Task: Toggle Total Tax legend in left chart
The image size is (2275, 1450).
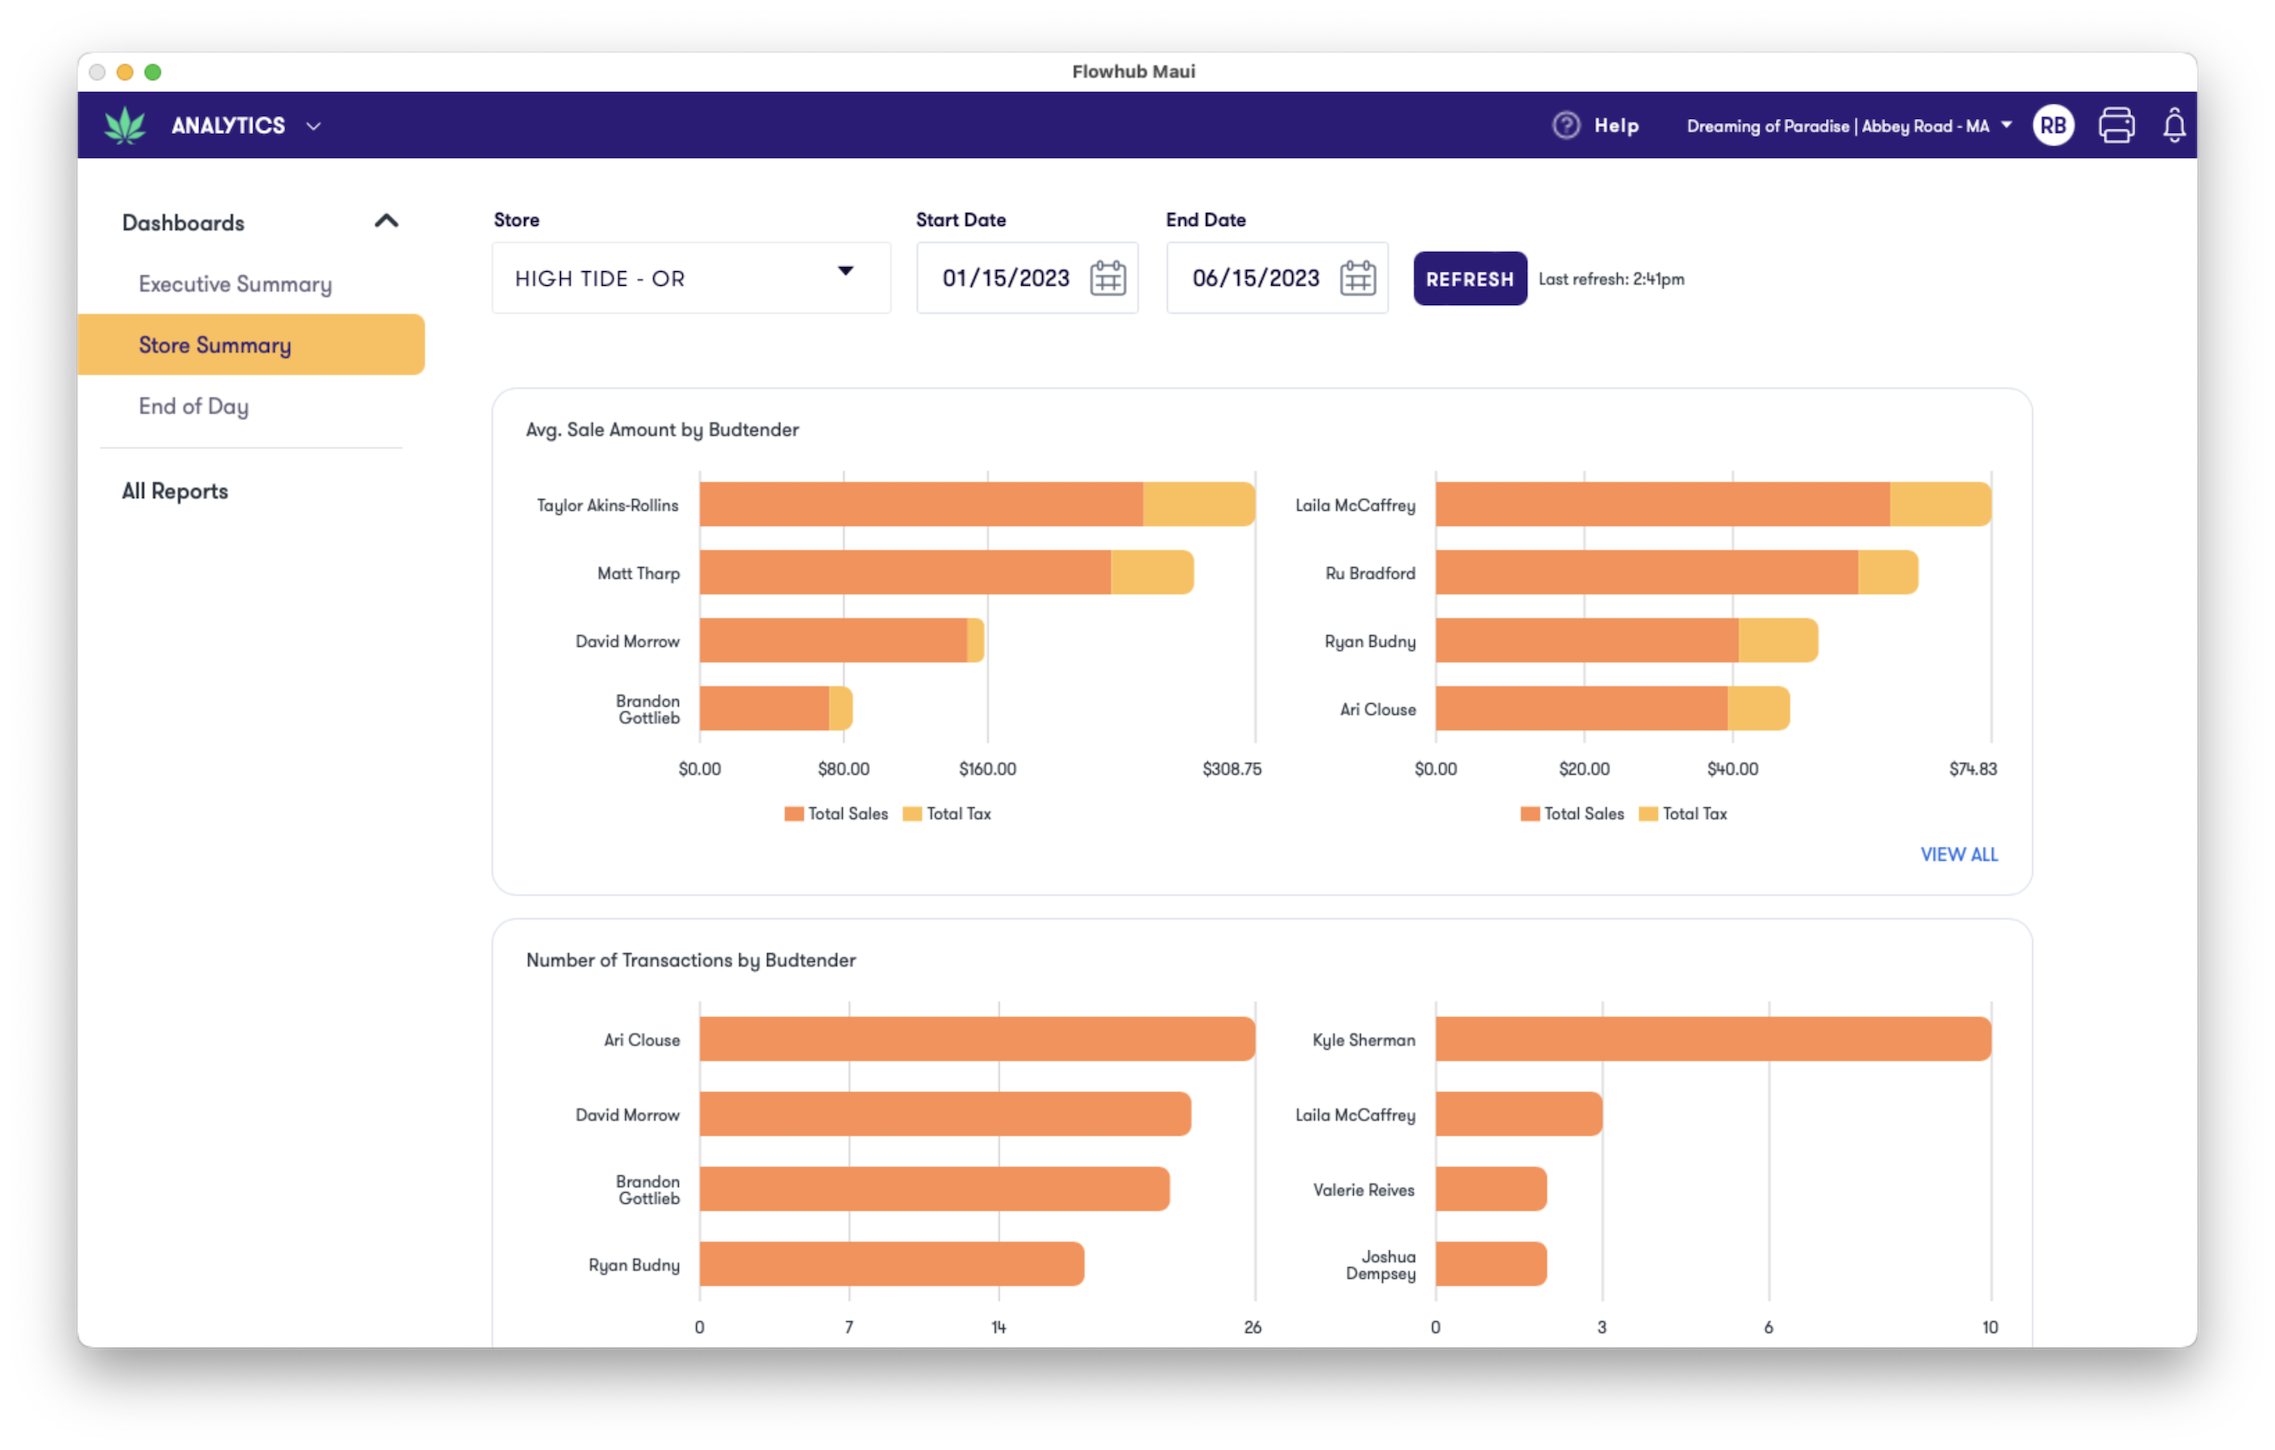Action: [946, 814]
